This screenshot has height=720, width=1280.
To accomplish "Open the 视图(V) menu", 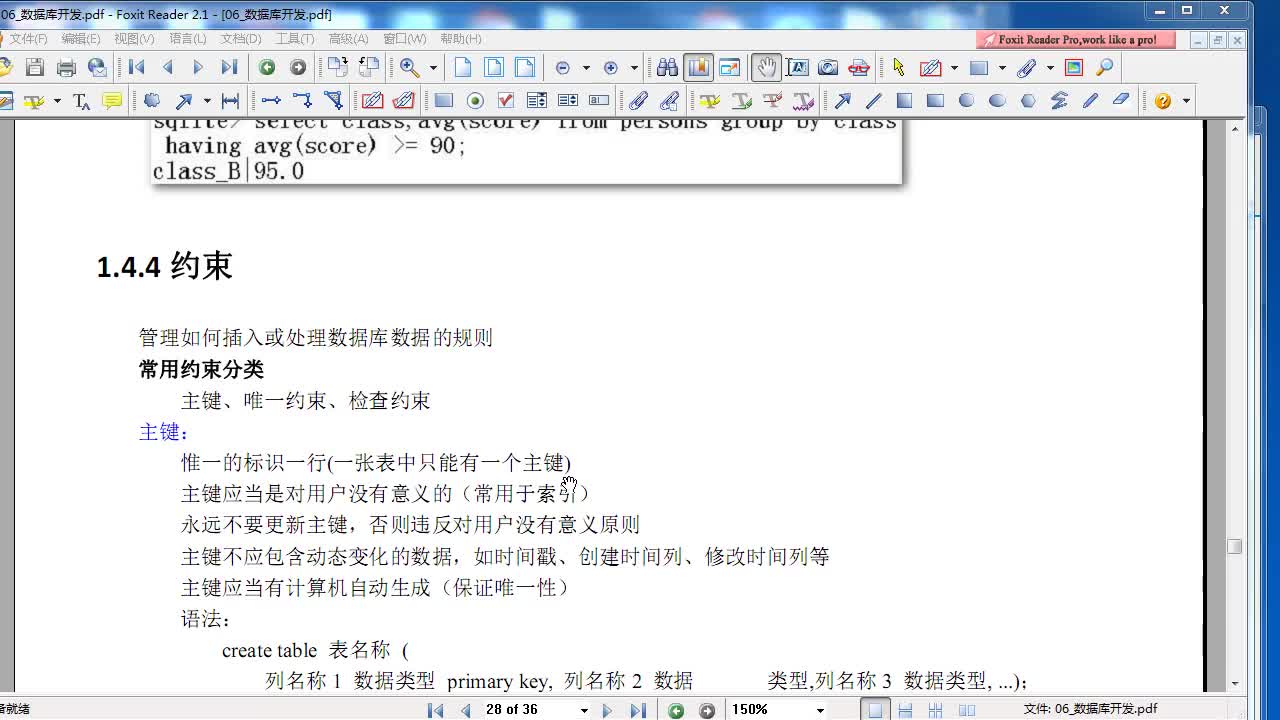I will (x=134, y=38).
